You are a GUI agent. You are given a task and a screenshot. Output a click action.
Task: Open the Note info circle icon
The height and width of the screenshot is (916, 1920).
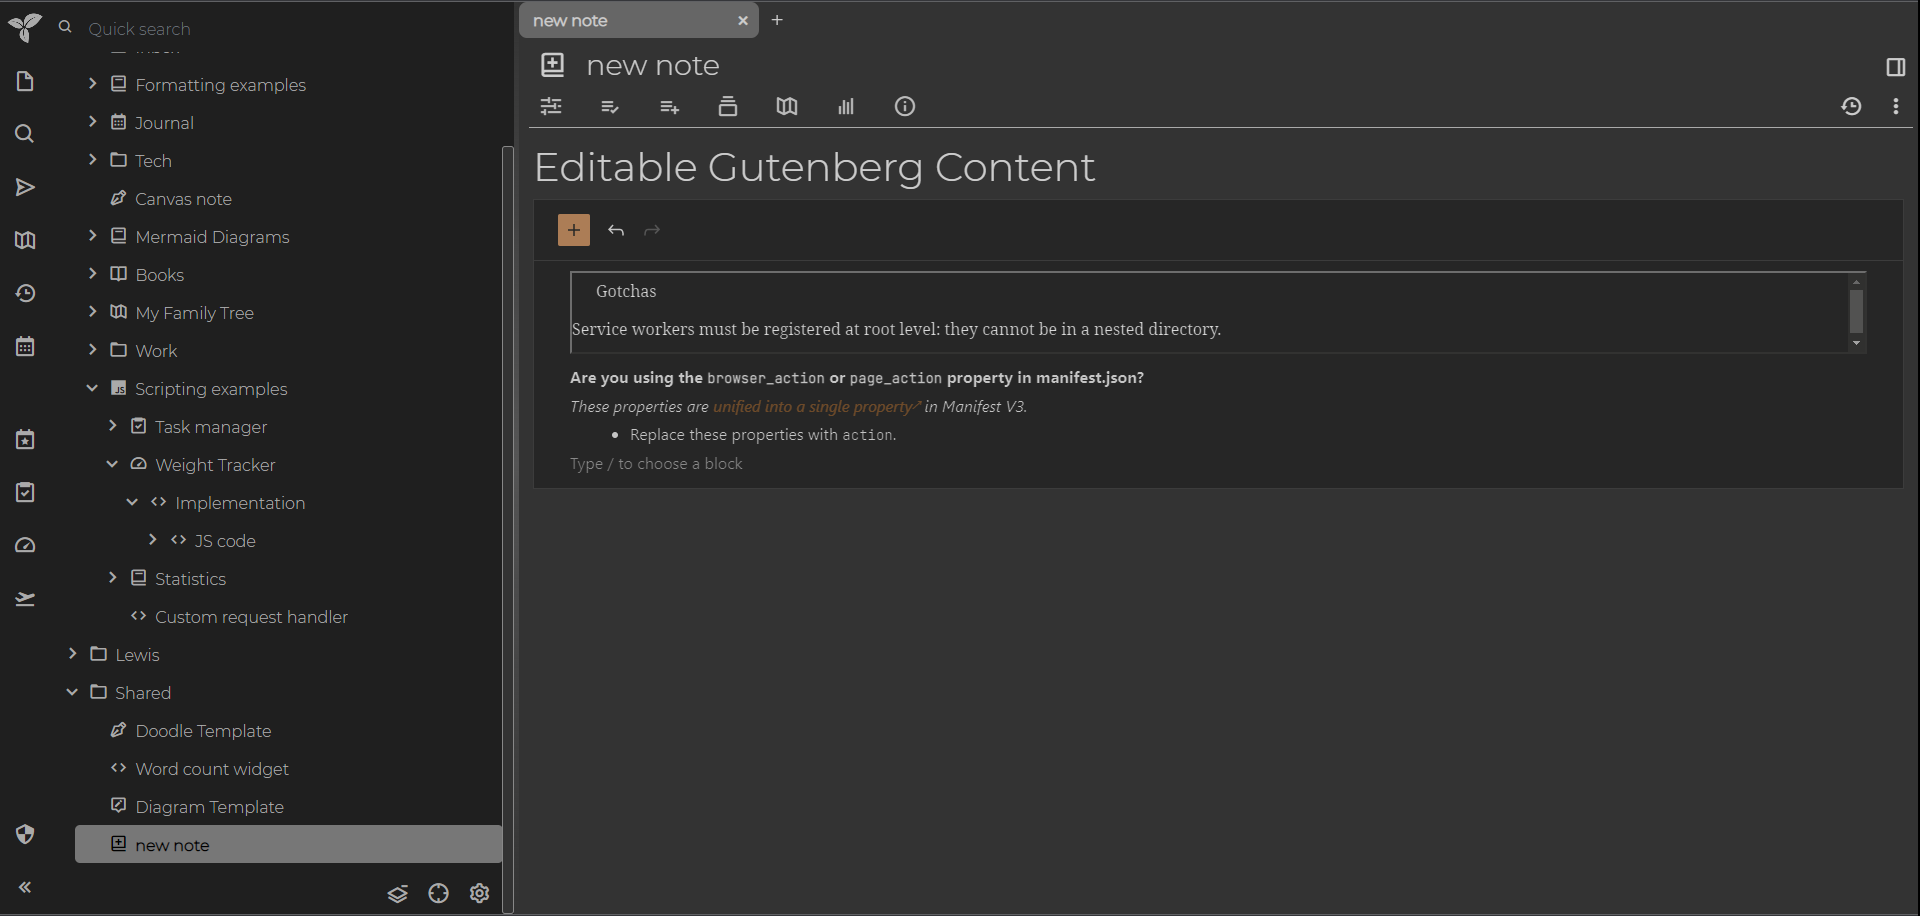(x=905, y=106)
